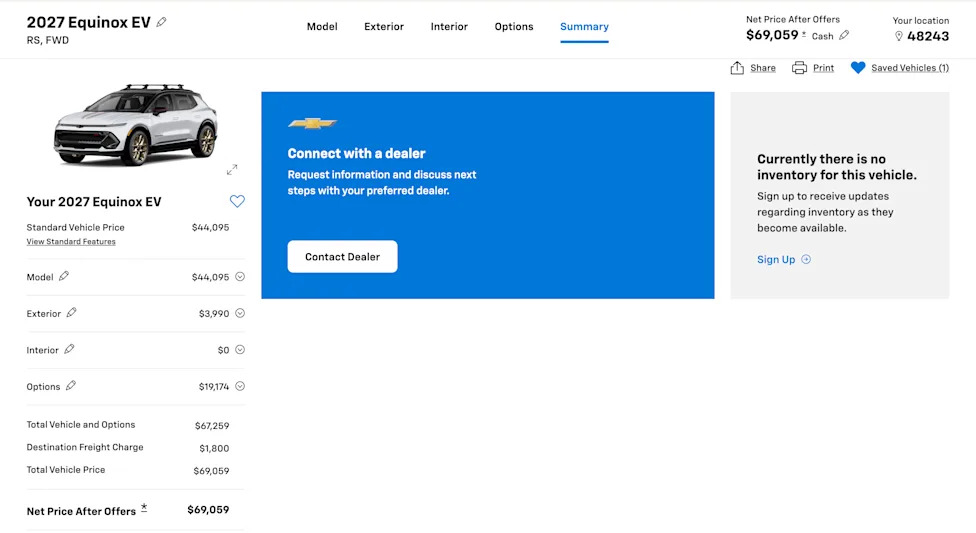Click the RS, FWD trim subtitle
Viewport: 976px width, 533px height.
[48, 40]
